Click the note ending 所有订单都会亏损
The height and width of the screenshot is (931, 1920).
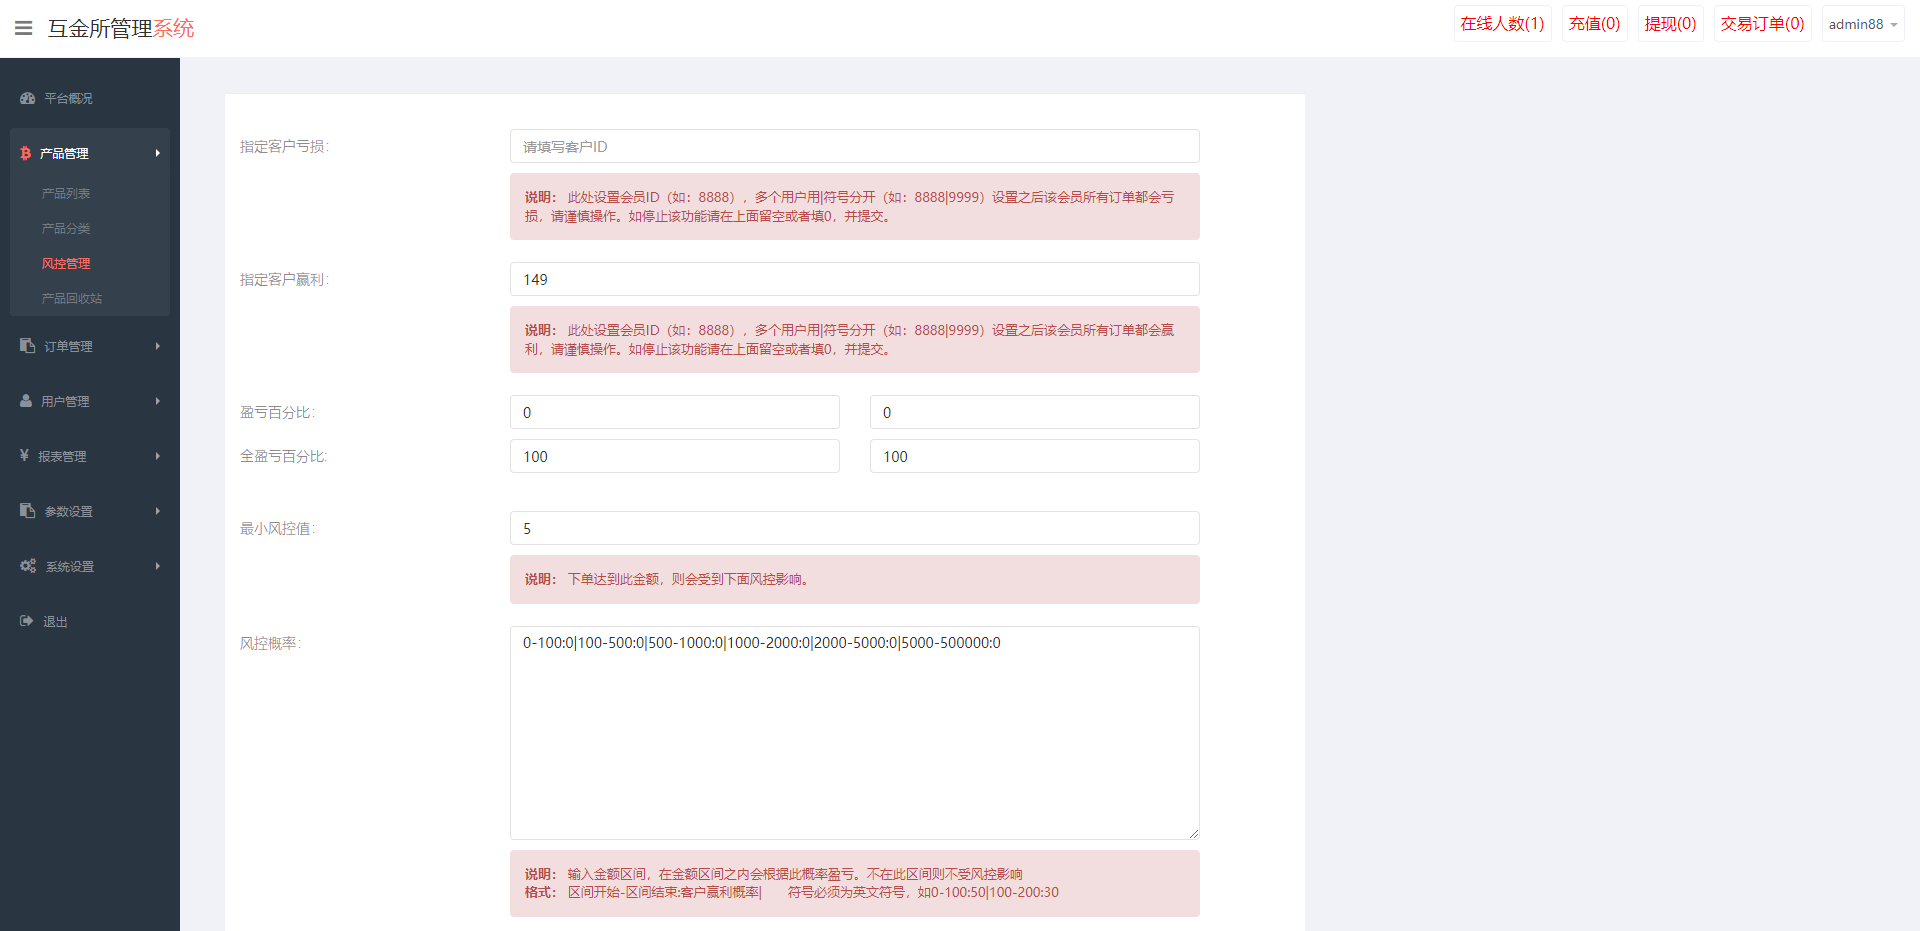pyautogui.click(x=855, y=206)
